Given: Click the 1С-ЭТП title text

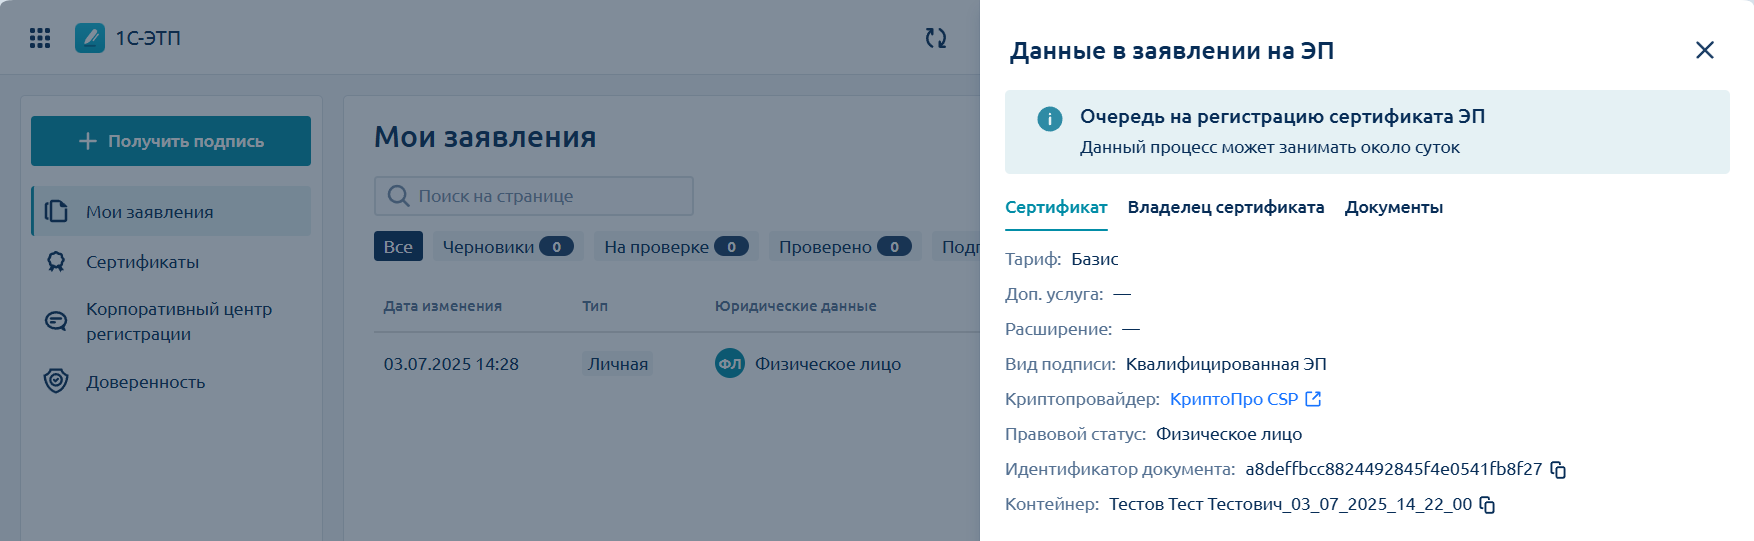Looking at the screenshot, I should coord(148,38).
